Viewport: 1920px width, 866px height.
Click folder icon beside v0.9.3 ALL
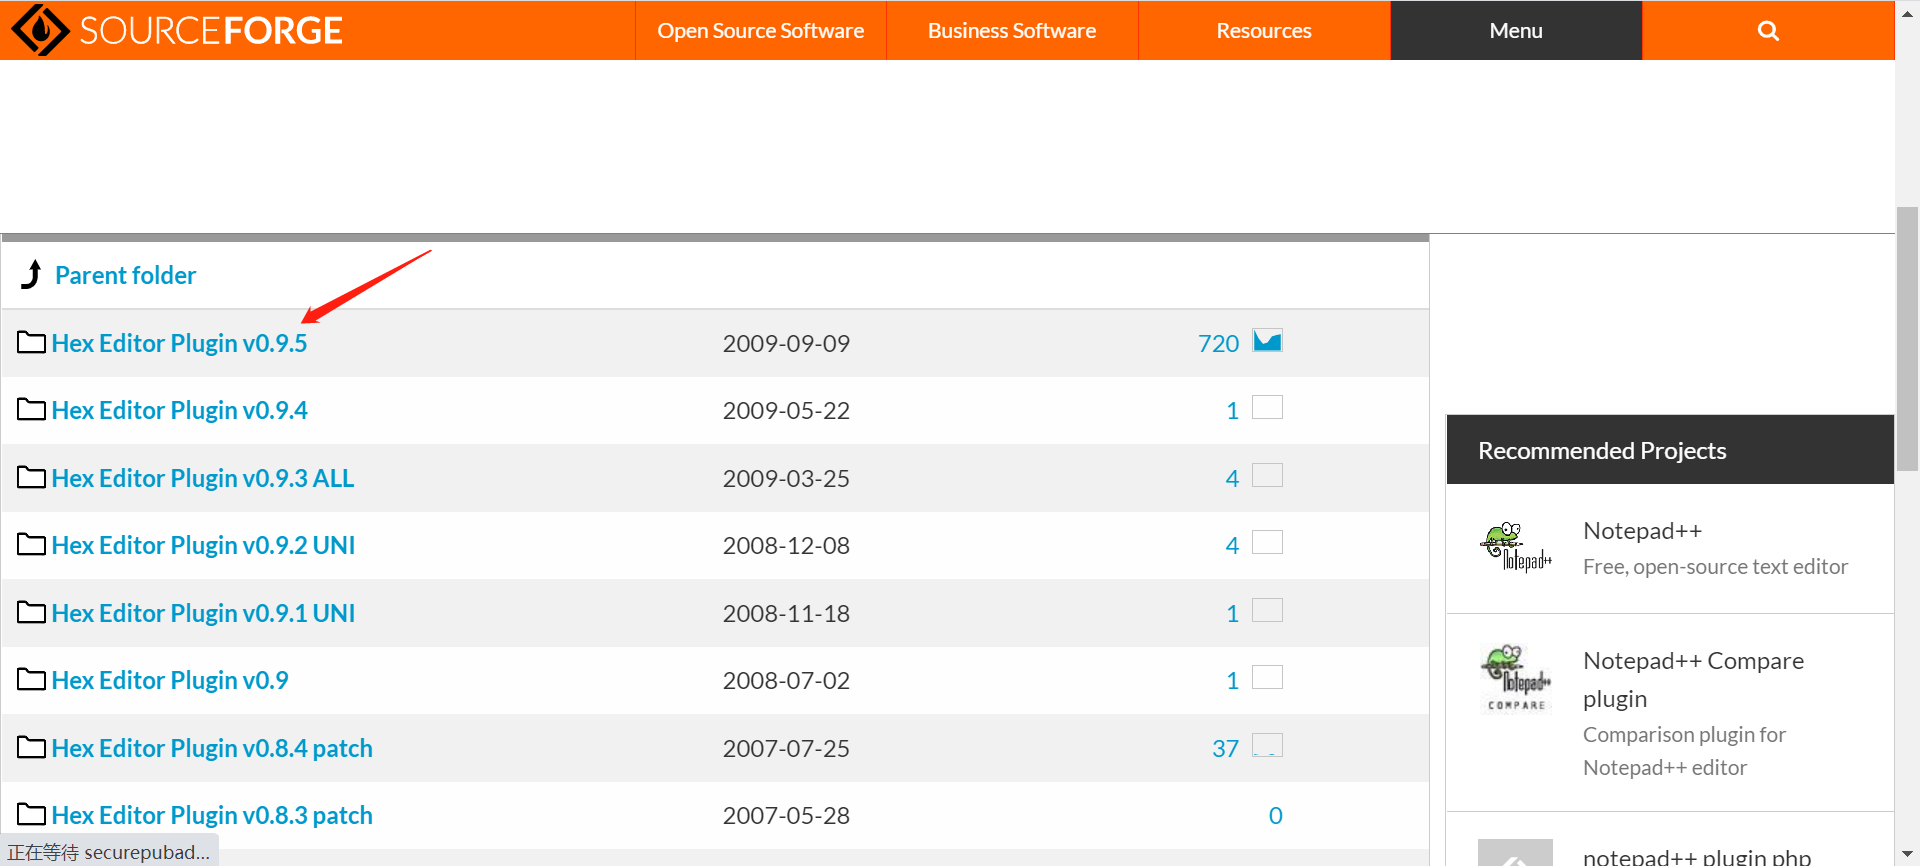coord(32,477)
